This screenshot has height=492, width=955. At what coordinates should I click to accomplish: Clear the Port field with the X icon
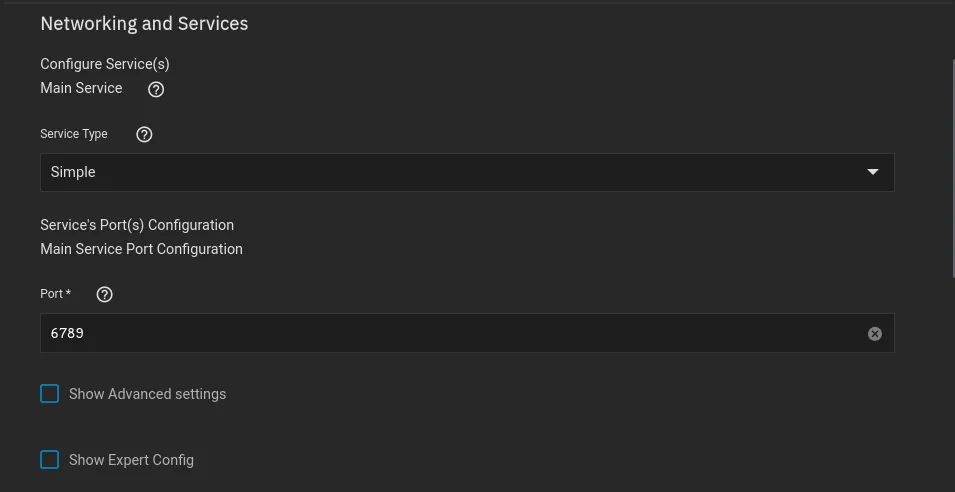tap(875, 334)
